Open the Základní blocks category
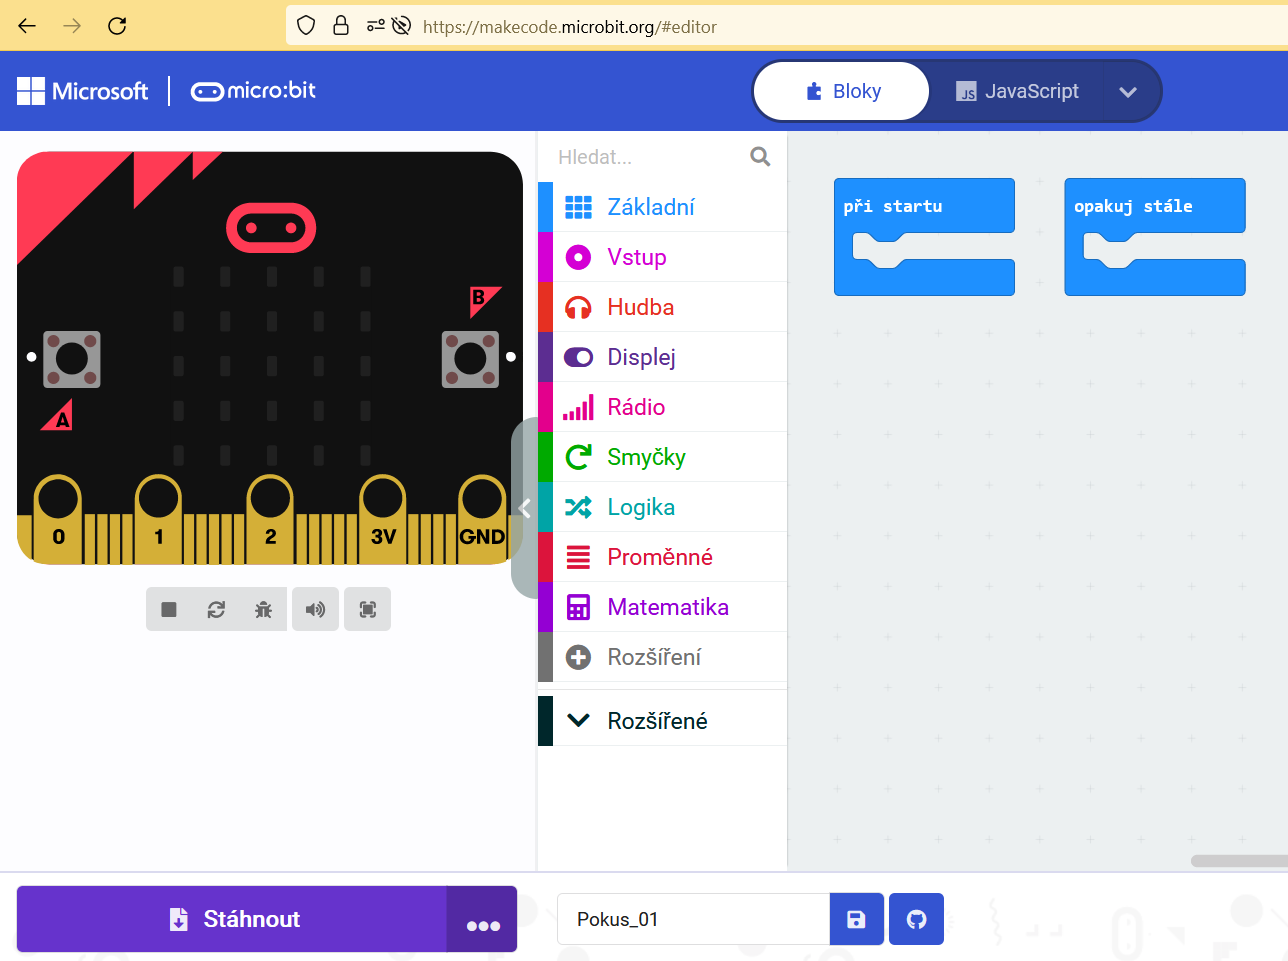This screenshot has width=1288, height=961. (650, 207)
